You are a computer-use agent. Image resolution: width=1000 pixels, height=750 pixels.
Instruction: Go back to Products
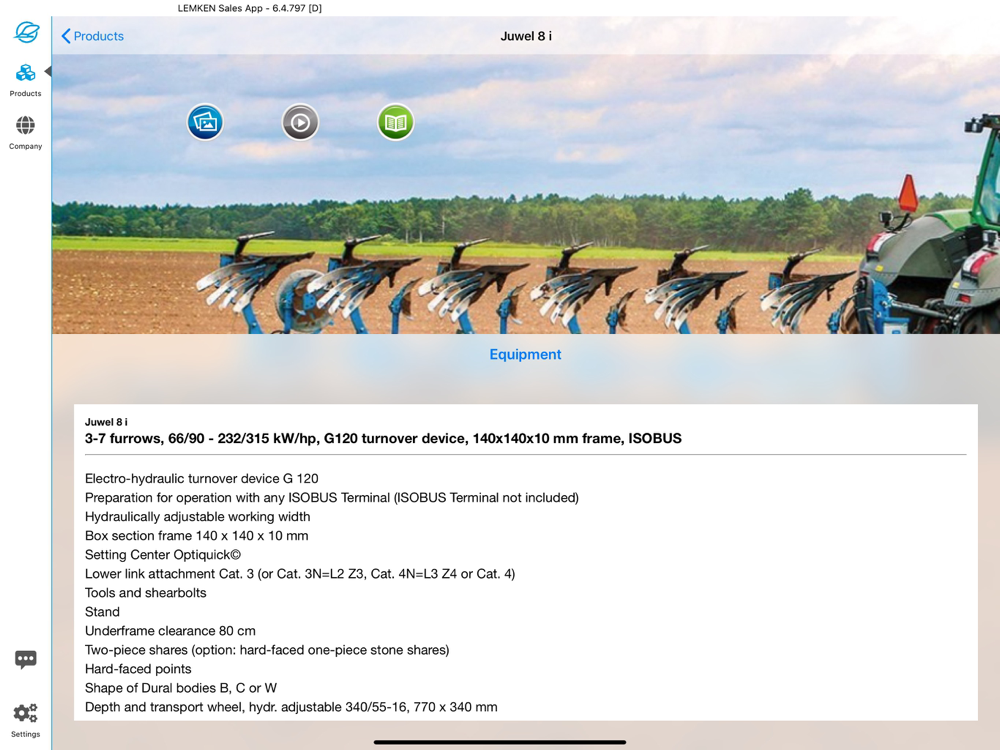92,36
